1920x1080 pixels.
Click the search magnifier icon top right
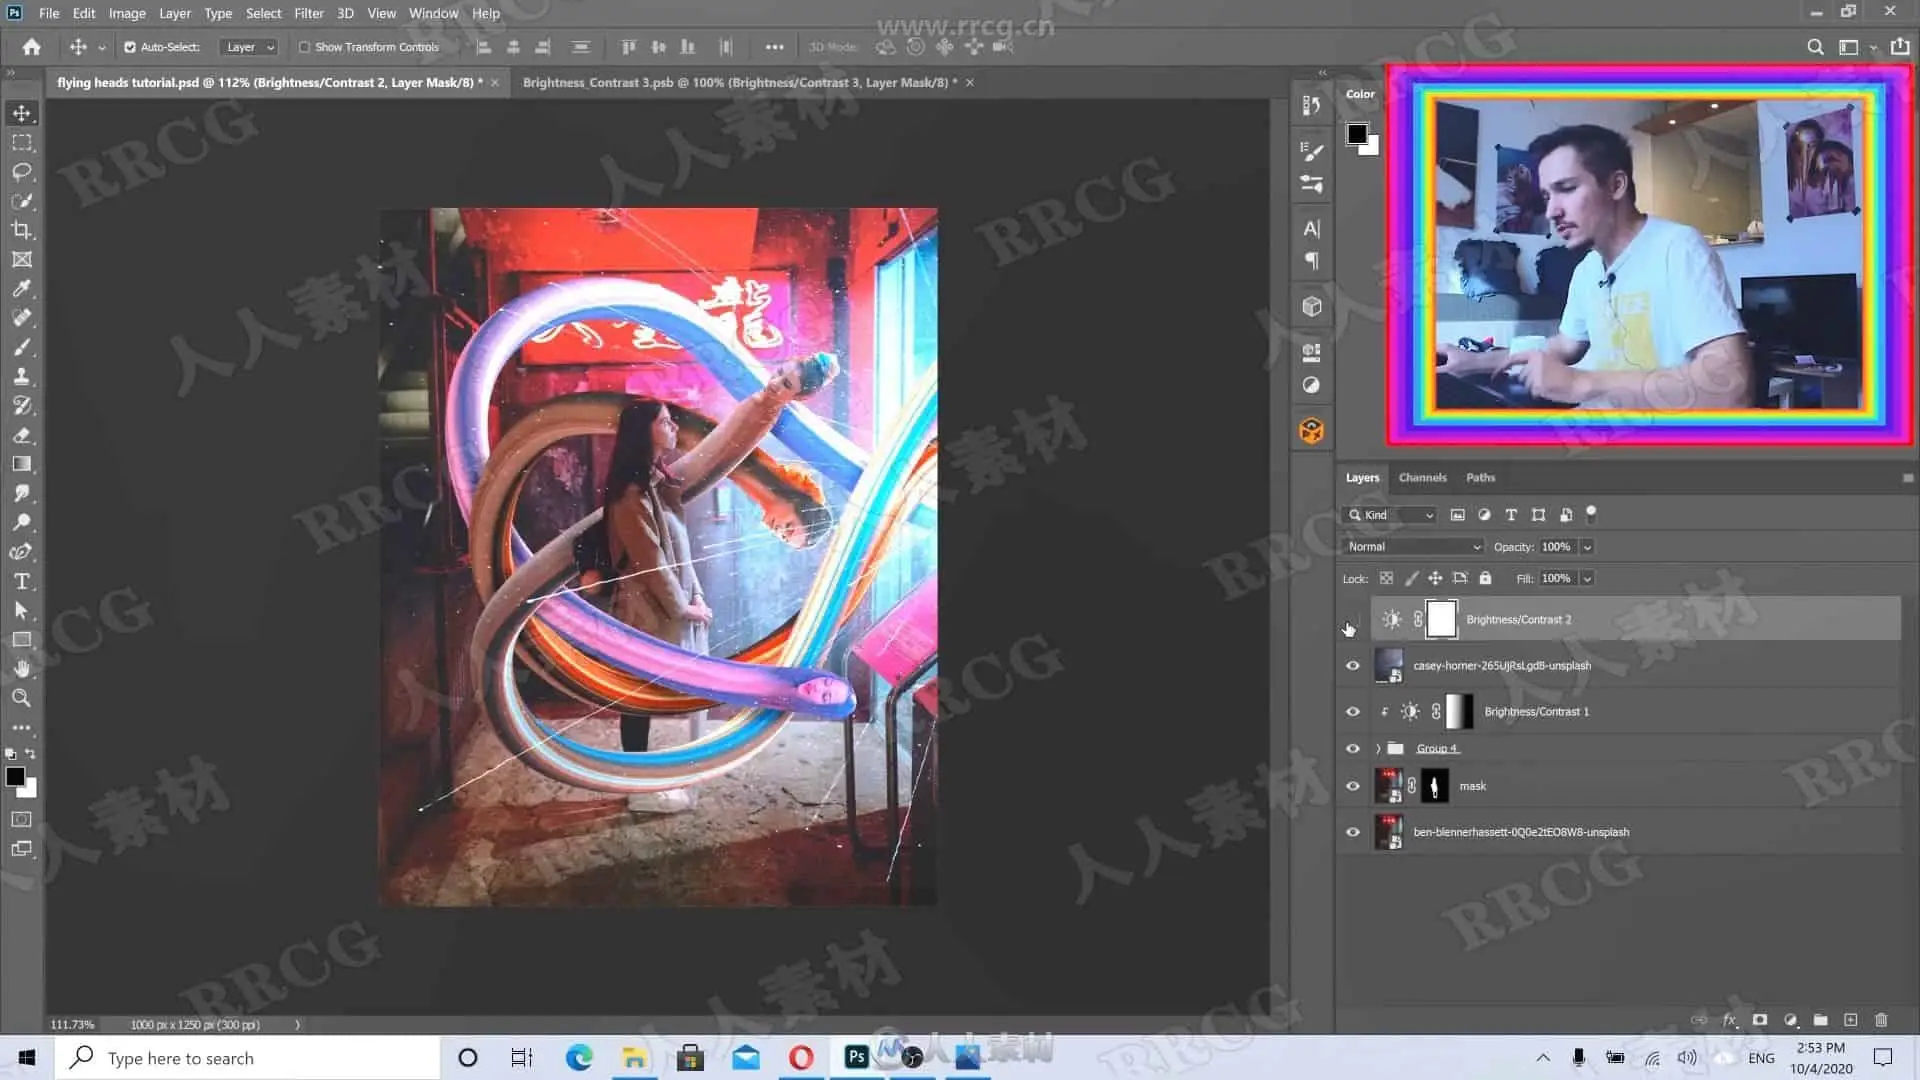[1815, 47]
